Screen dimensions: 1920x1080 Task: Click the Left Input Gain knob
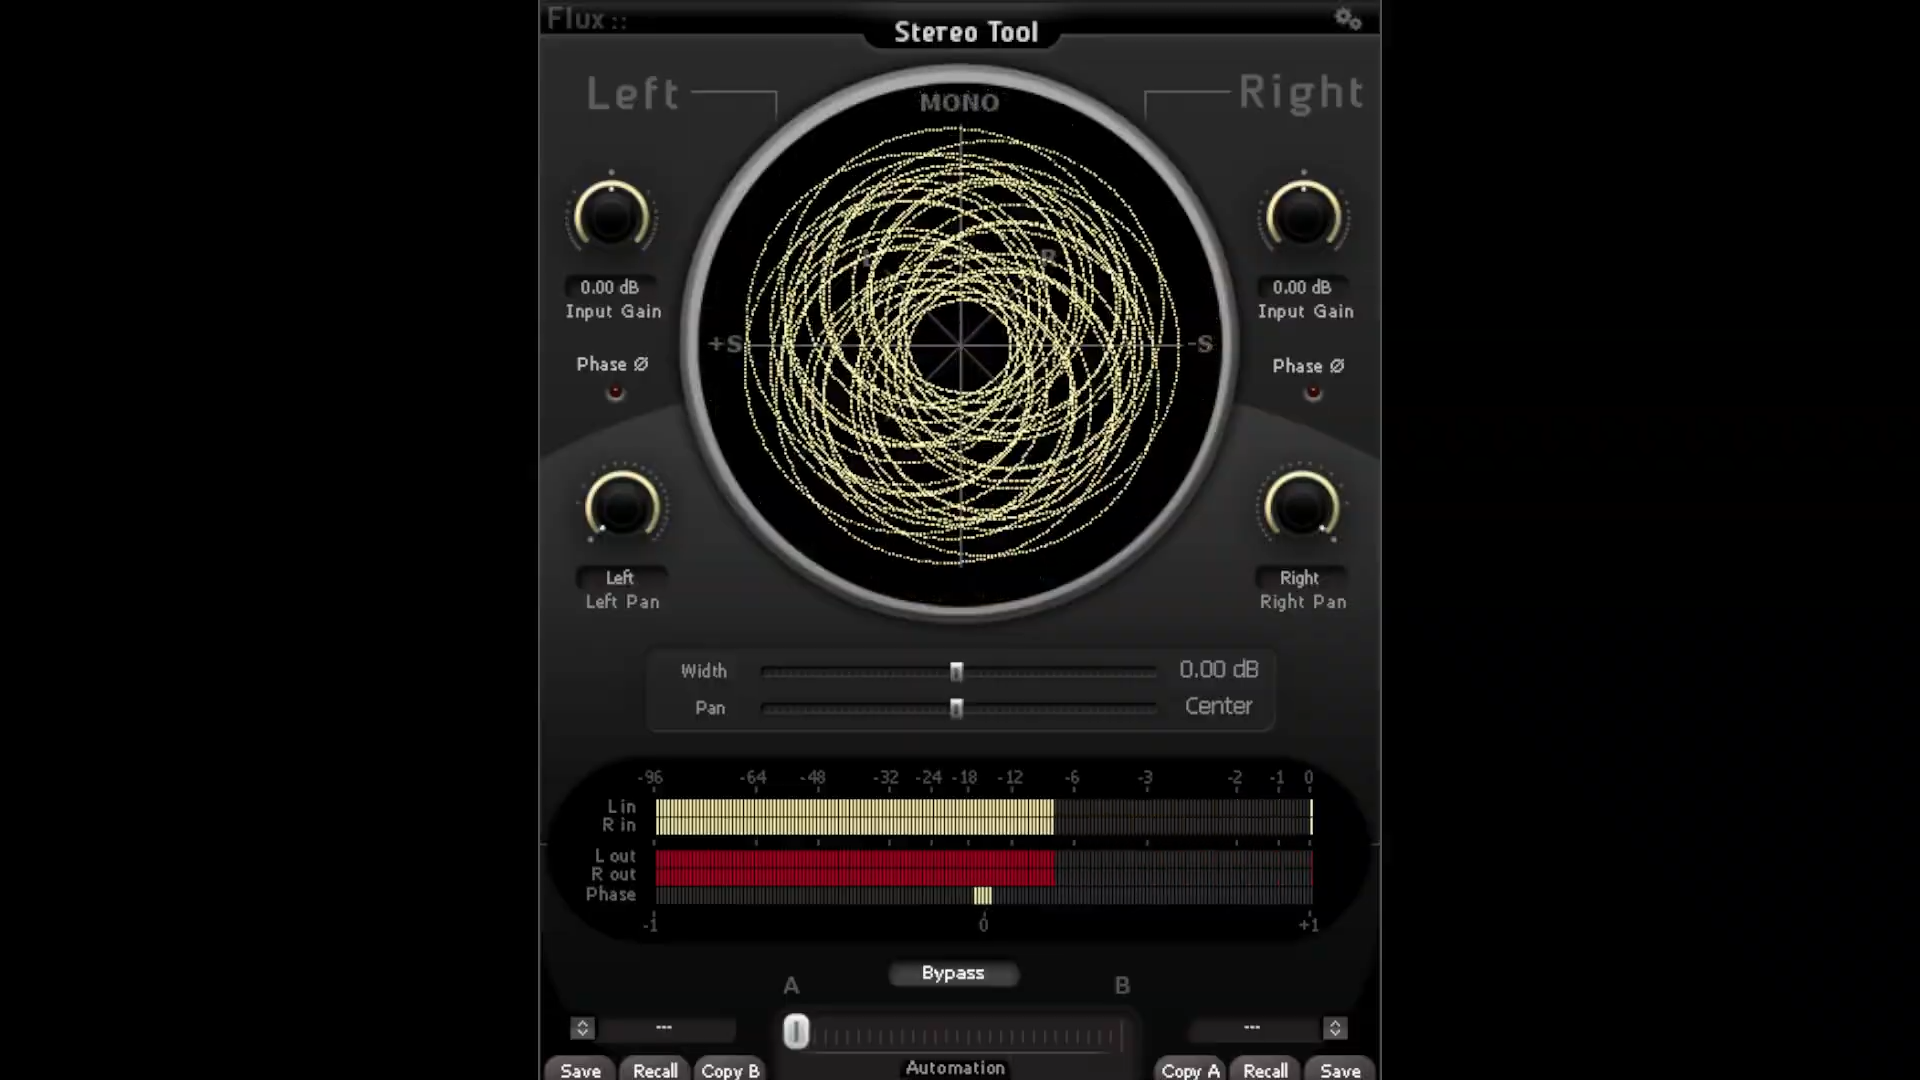click(x=611, y=217)
